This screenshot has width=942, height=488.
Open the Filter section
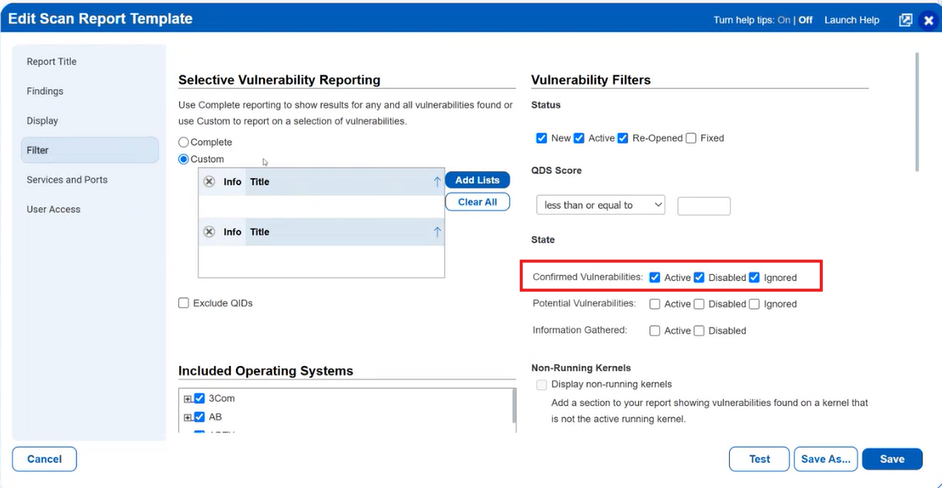[x=90, y=150]
